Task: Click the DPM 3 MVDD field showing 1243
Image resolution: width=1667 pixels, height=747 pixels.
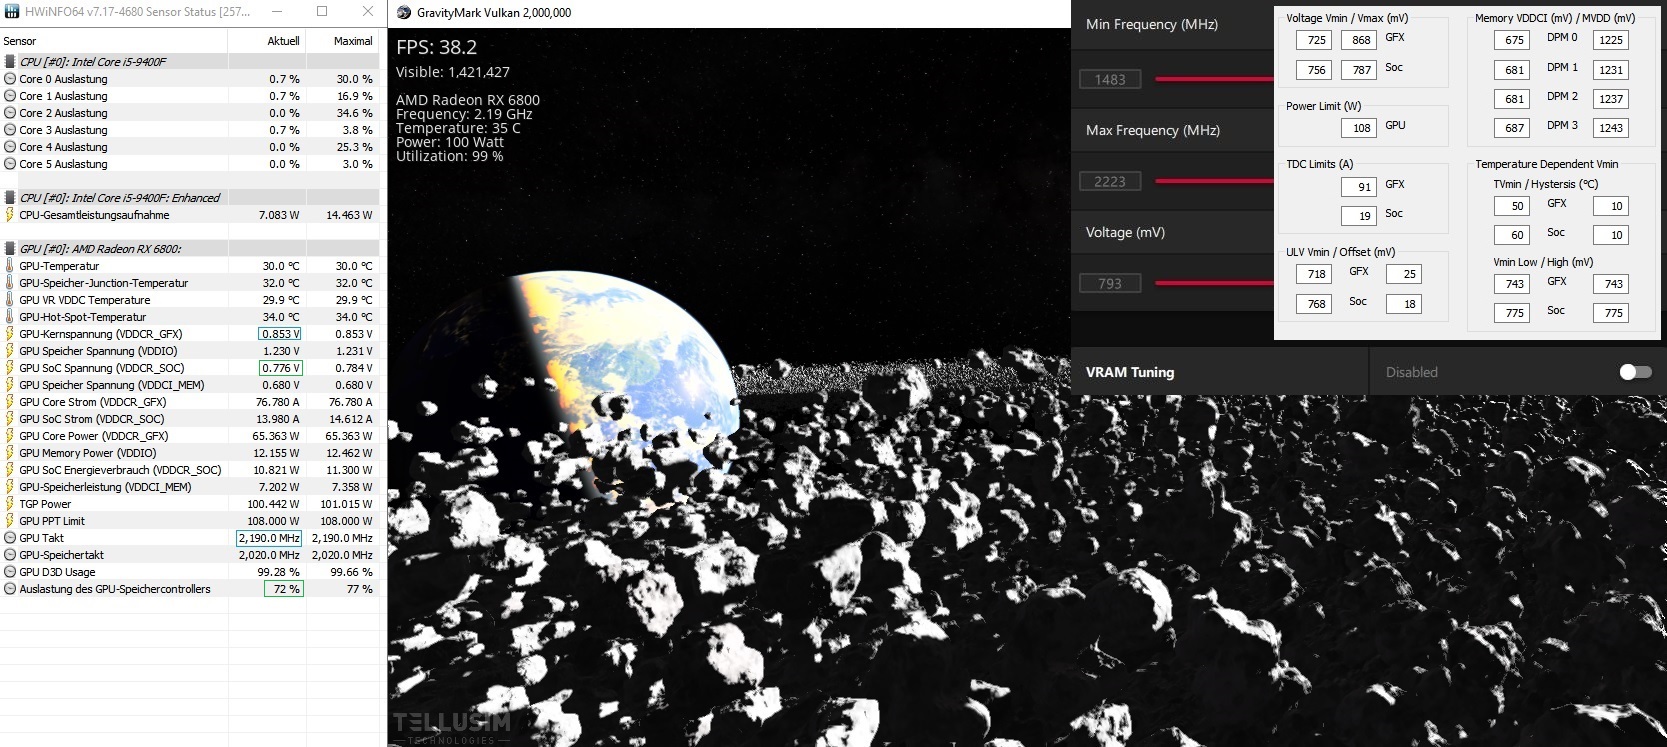Action: point(1610,128)
